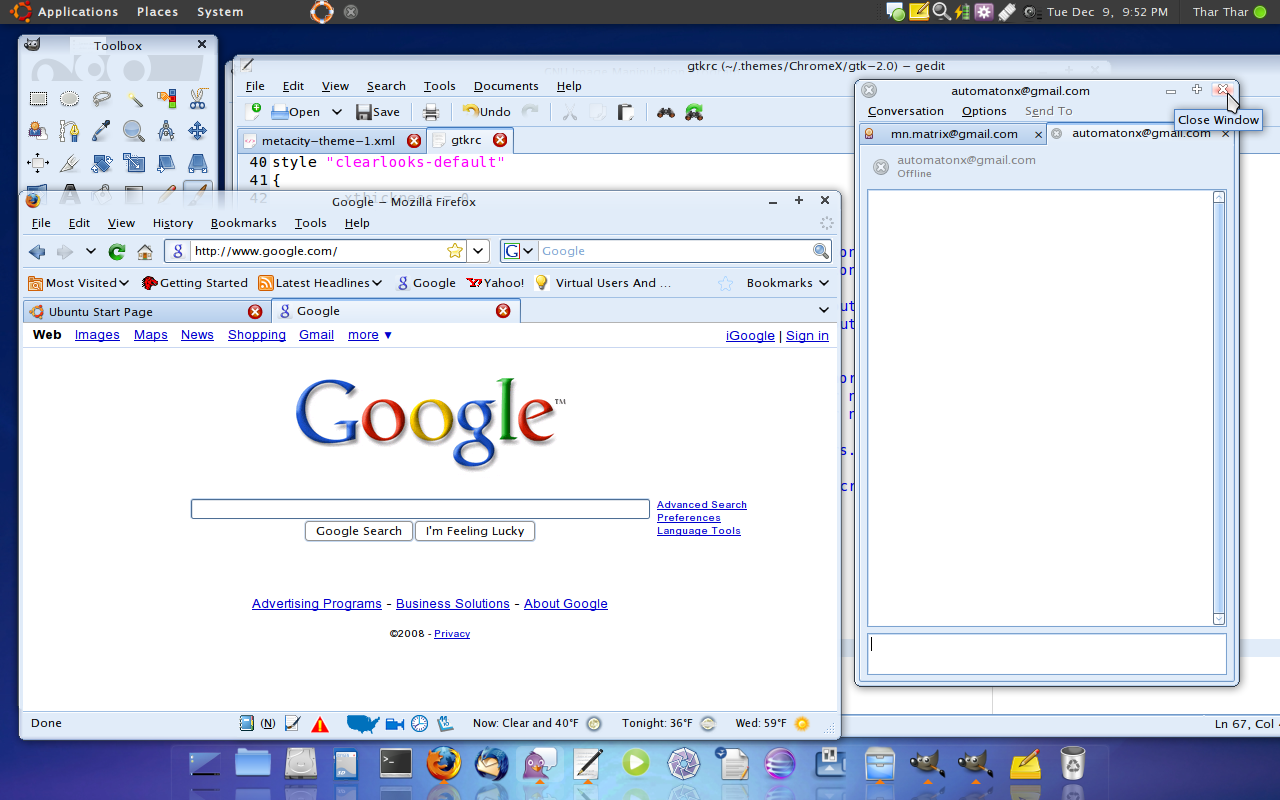The width and height of the screenshot is (1280, 800).
Task: Open the Gmail link on Google page
Action: click(x=316, y=335)
